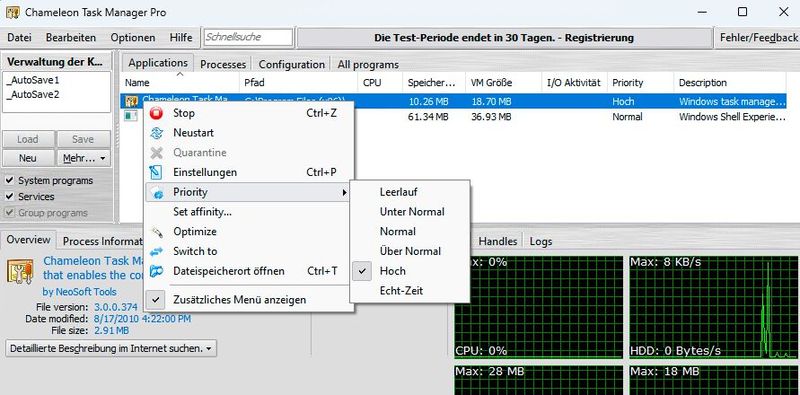800x395 pixels.
Task: Click the 61.34 MB memory cell
Action: 429,117
